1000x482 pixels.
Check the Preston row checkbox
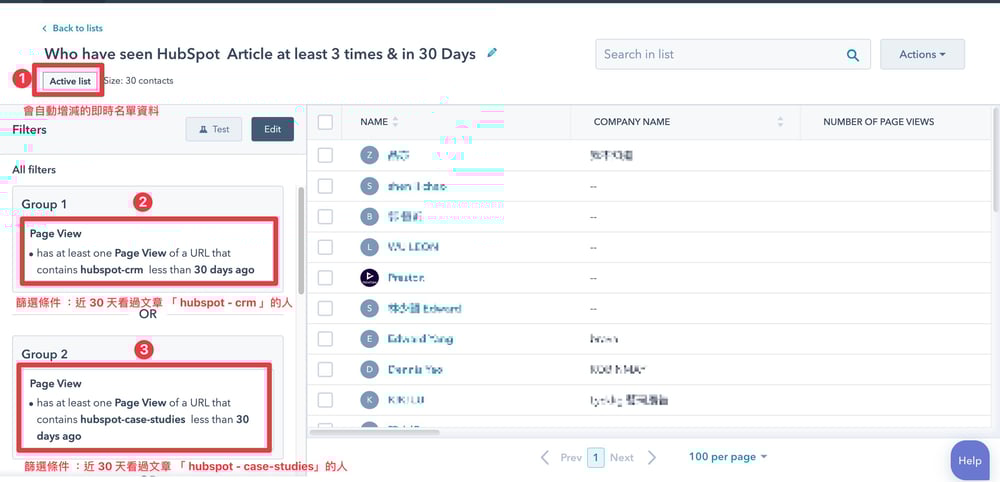[x=325, y=277]
